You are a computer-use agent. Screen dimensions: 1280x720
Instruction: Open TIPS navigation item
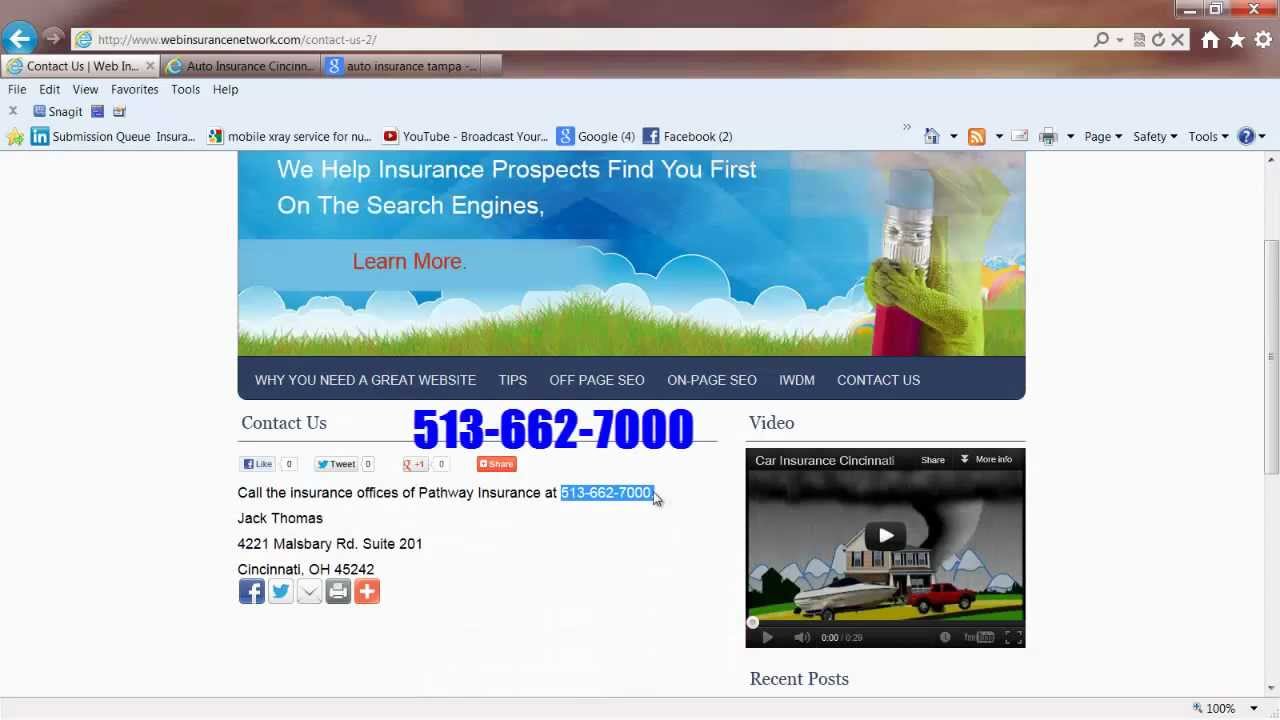click(x=513, y=380)
